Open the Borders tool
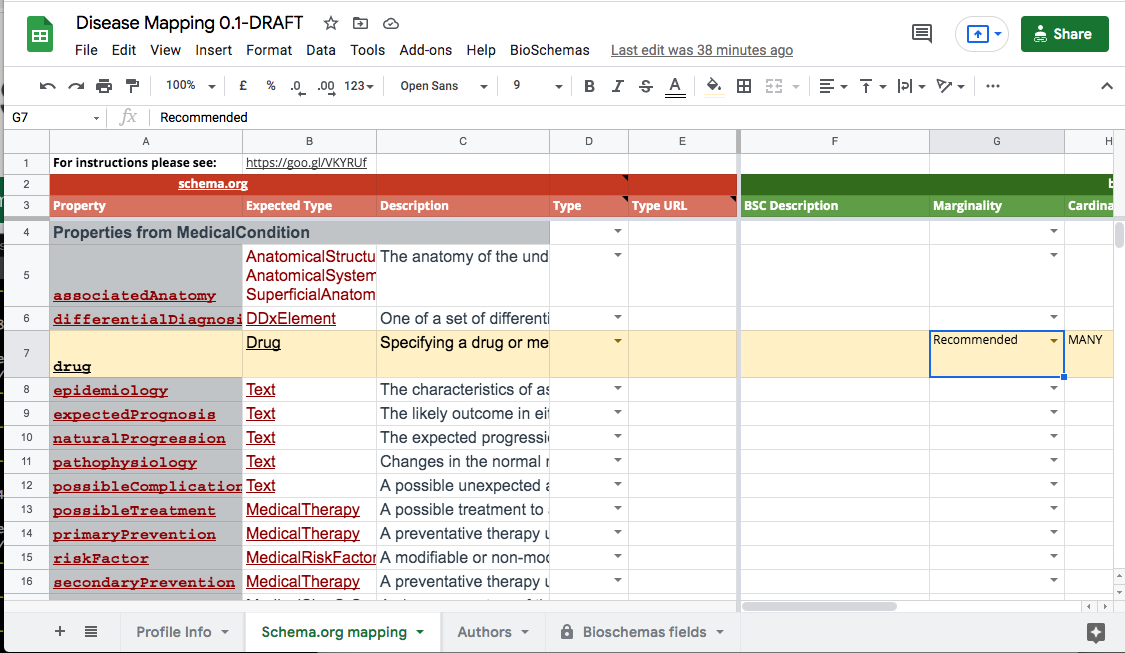Viewport: 1125px width, 653px height. pos(743,86)
